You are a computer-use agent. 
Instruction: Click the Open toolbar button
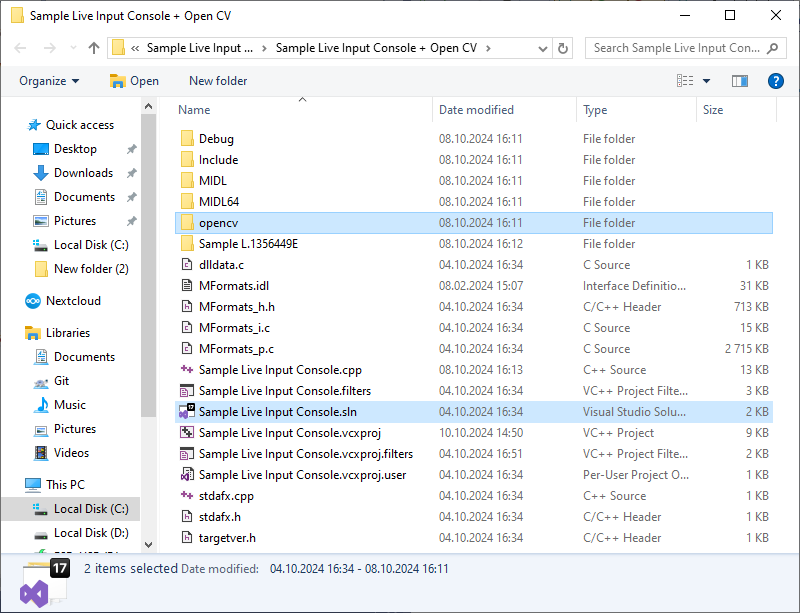tap(134, 81)
